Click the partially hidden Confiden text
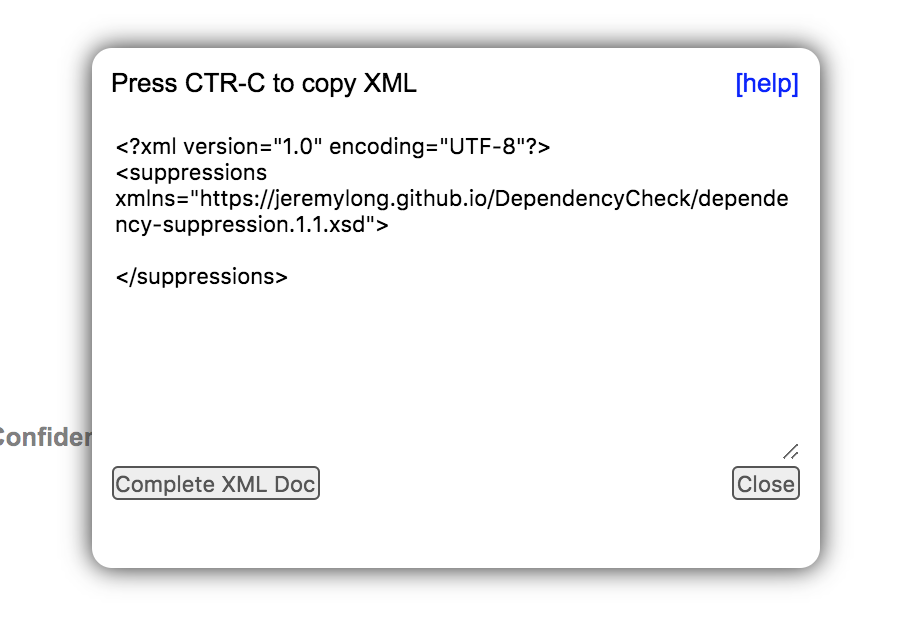Viewport: 908px width, 620px height. point(45,437)
